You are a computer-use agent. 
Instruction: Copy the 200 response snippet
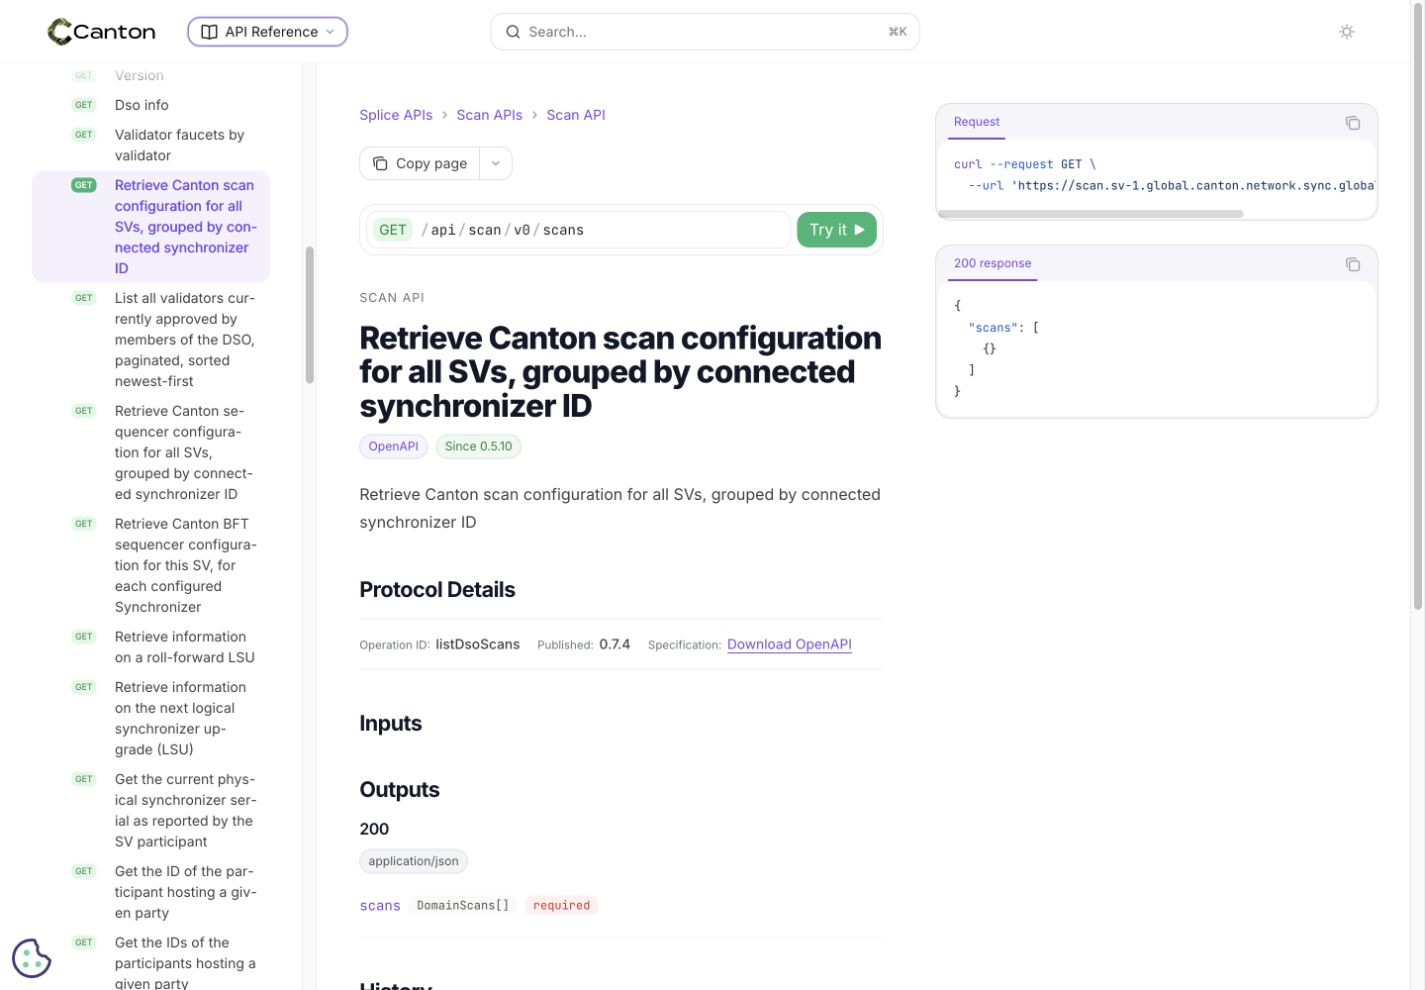(x=1353, y=265)
